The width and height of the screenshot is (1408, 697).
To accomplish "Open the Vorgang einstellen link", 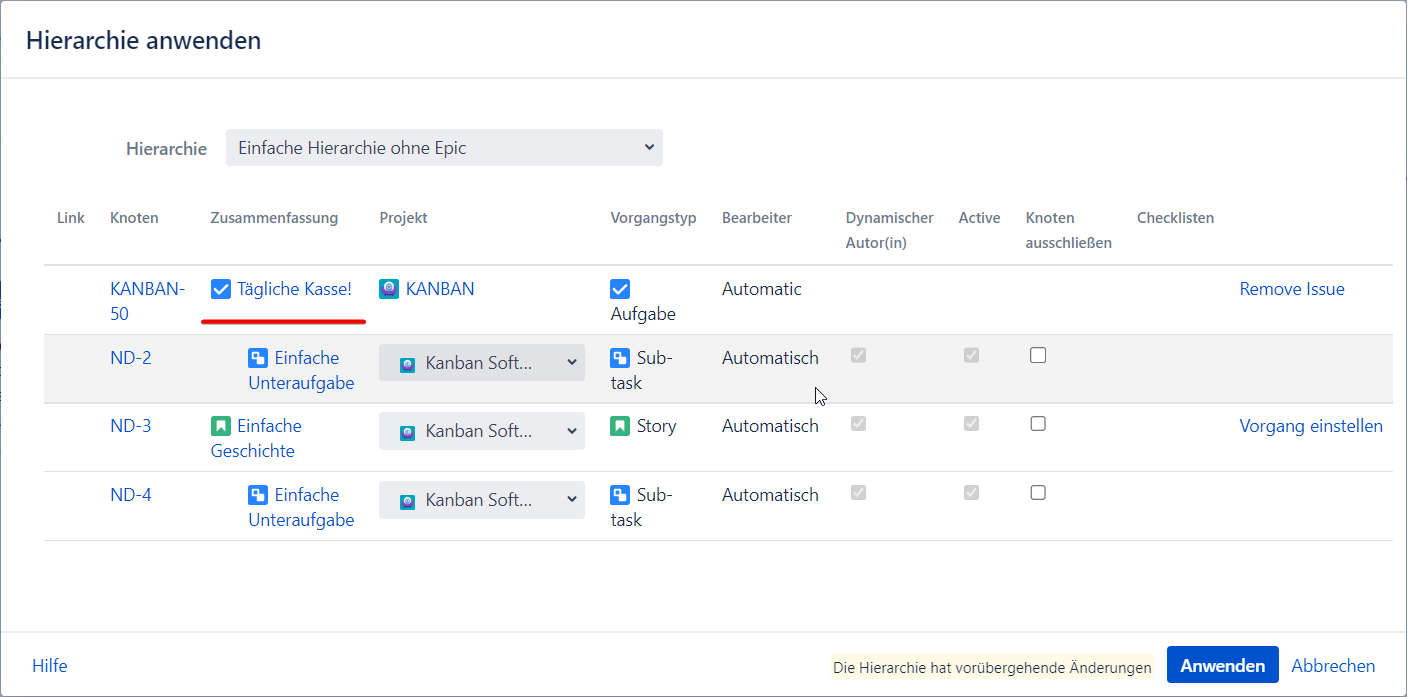I will tap(1310, 426).
